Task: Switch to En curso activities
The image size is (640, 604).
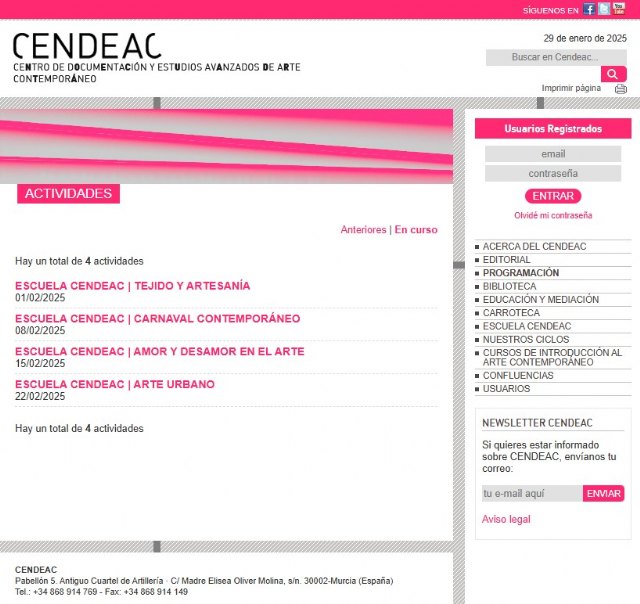Action: pos(416,230)
